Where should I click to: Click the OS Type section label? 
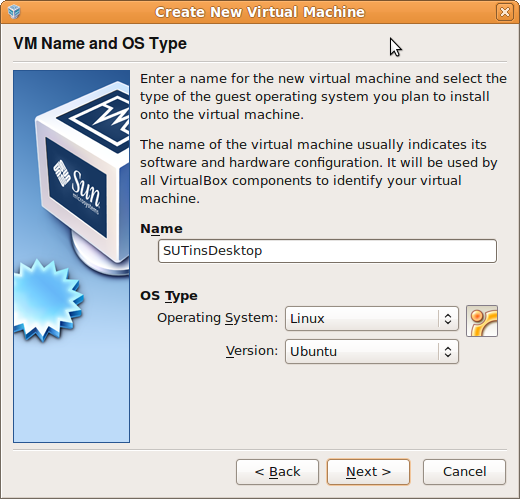tap(169, 296)
